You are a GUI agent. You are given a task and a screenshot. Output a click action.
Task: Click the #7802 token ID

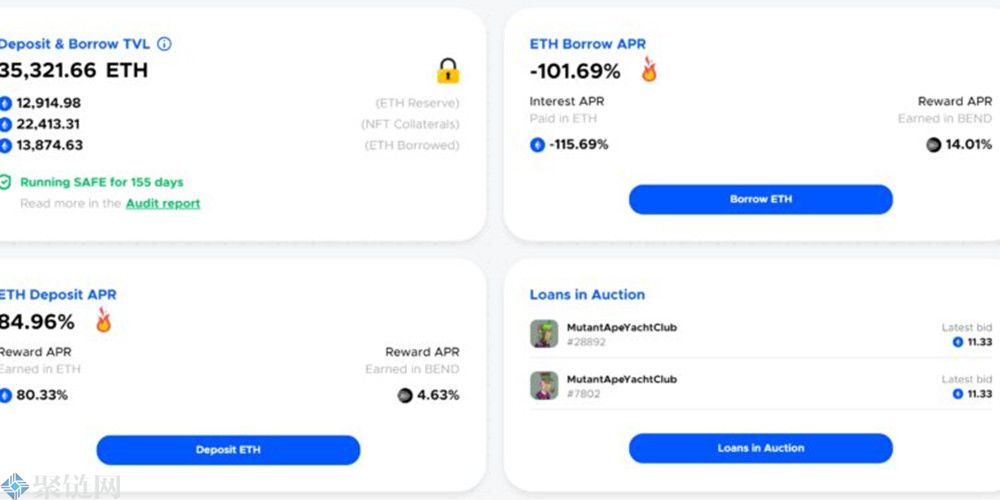584,394
